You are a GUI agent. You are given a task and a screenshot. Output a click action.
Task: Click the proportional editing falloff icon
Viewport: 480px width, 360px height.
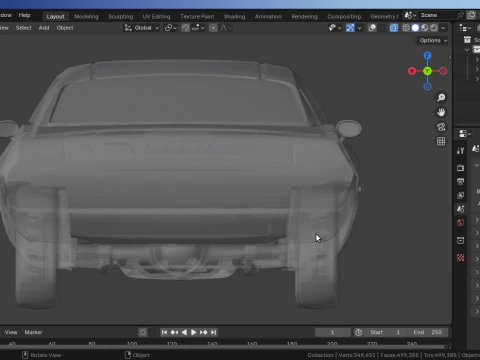coord(223,28)
